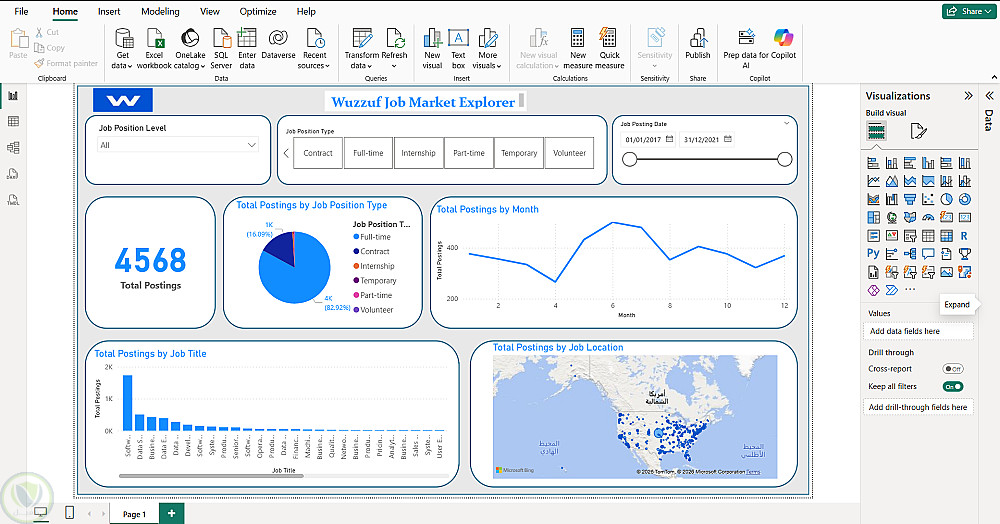Click the Quick measure button
The image size is (1000, 524).
click(609, 48)
